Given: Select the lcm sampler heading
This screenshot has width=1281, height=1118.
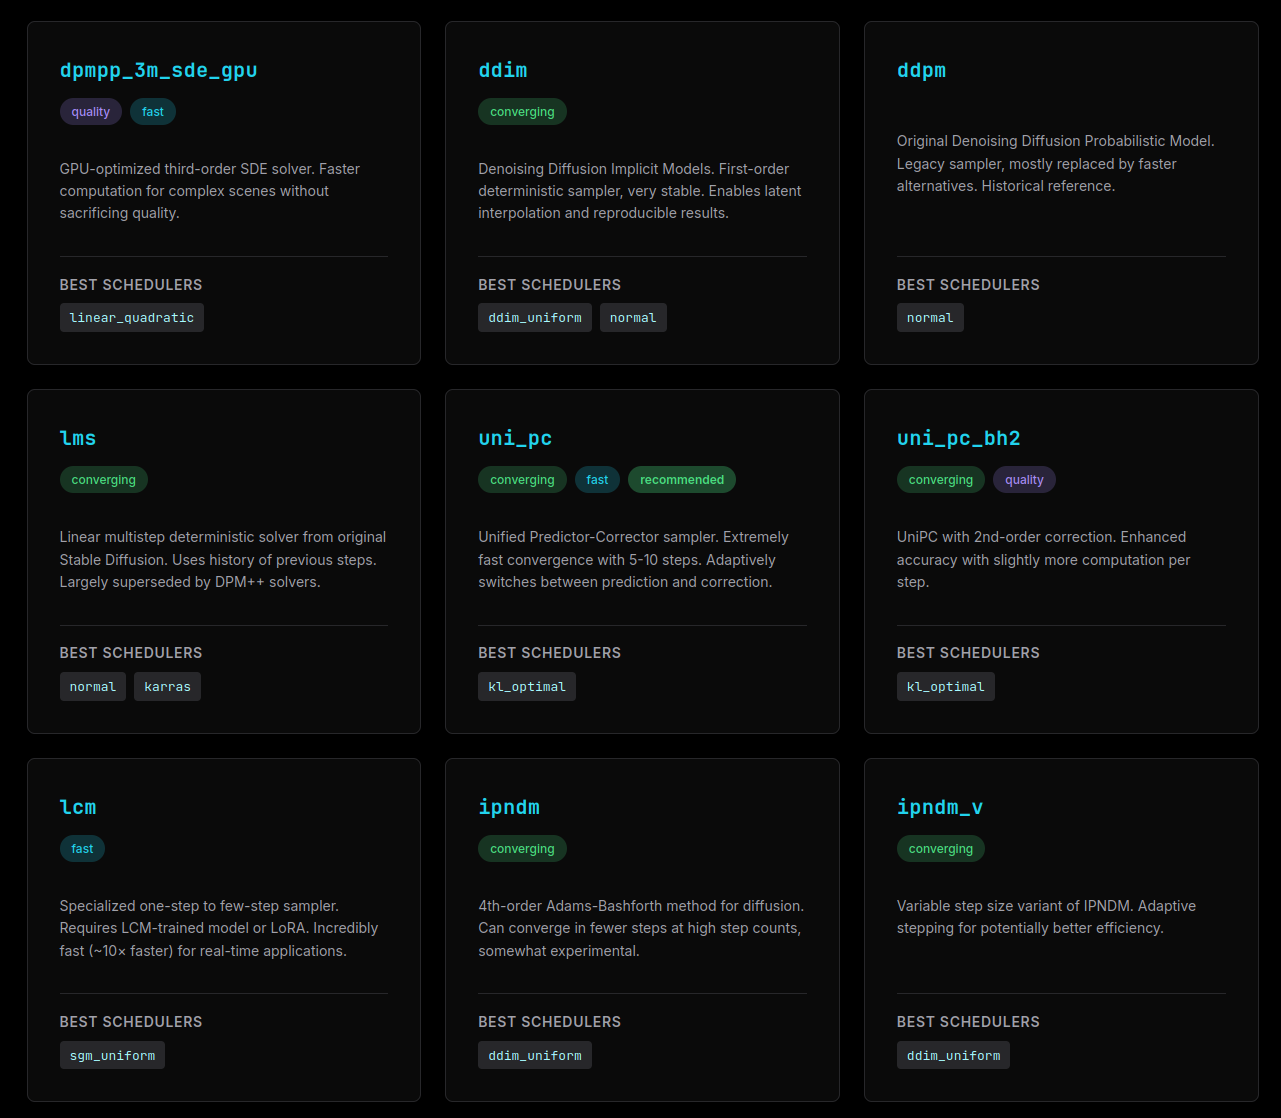Looking at the screenshot, I should (77, 806).
